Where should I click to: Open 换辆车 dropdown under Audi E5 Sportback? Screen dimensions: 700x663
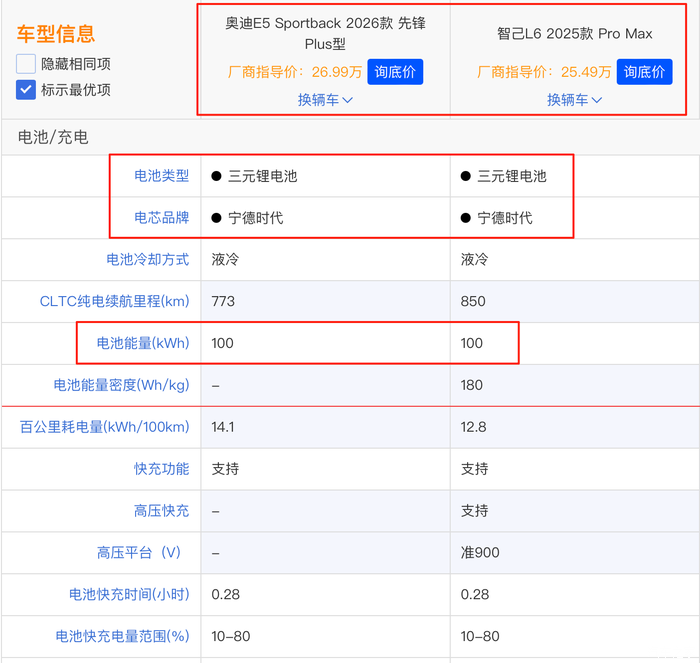[325, 100]
